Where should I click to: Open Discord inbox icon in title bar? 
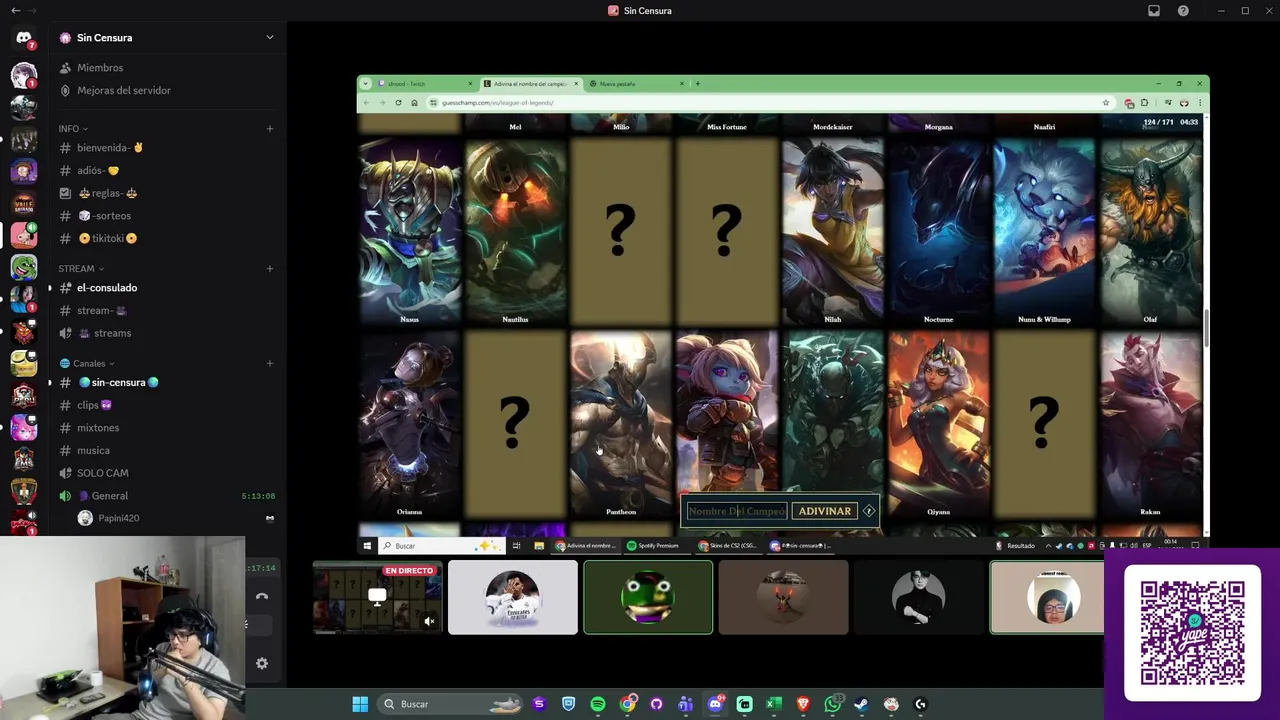pyautogui.click(x=1154, y=11)
